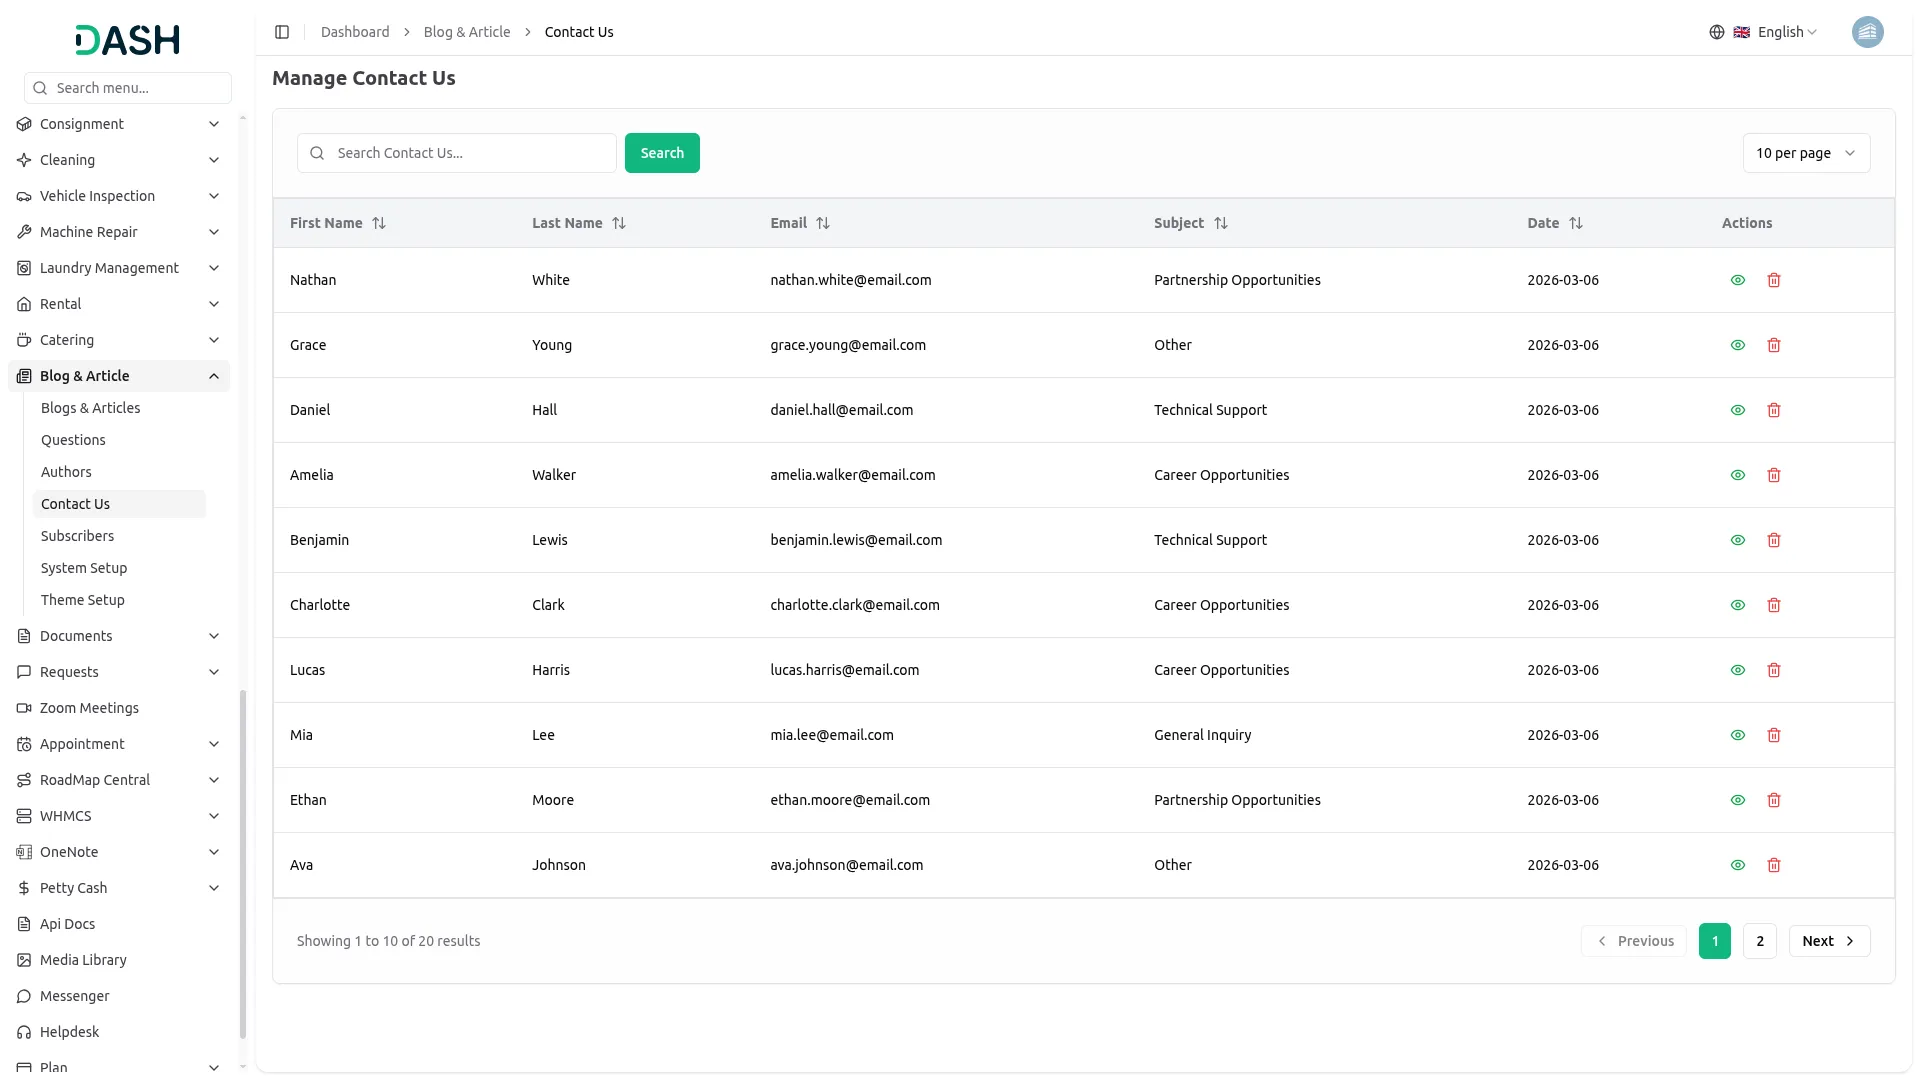Click the green Search button
This screenshot has height=1080, width=1920.
(662, 153)
